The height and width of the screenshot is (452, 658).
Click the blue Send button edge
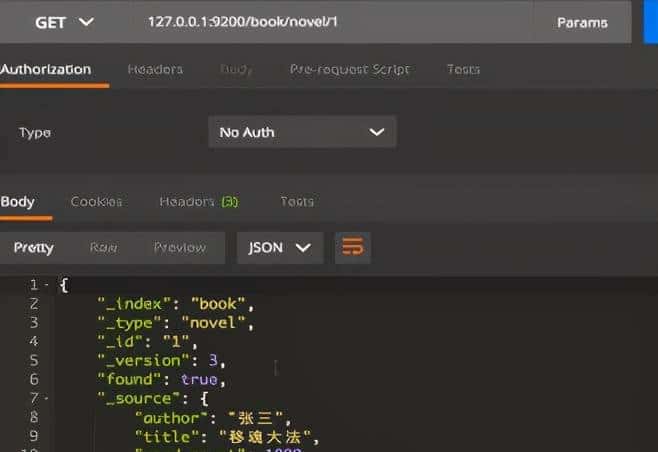[x=651, y=22]
